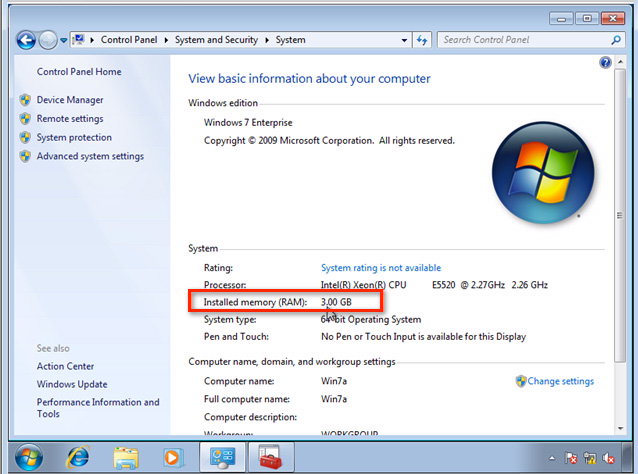Image resolution: width=638 pixels, height=474 pixels.
Task: Click the 3.00 GB memory value
Action: [336, 302]
